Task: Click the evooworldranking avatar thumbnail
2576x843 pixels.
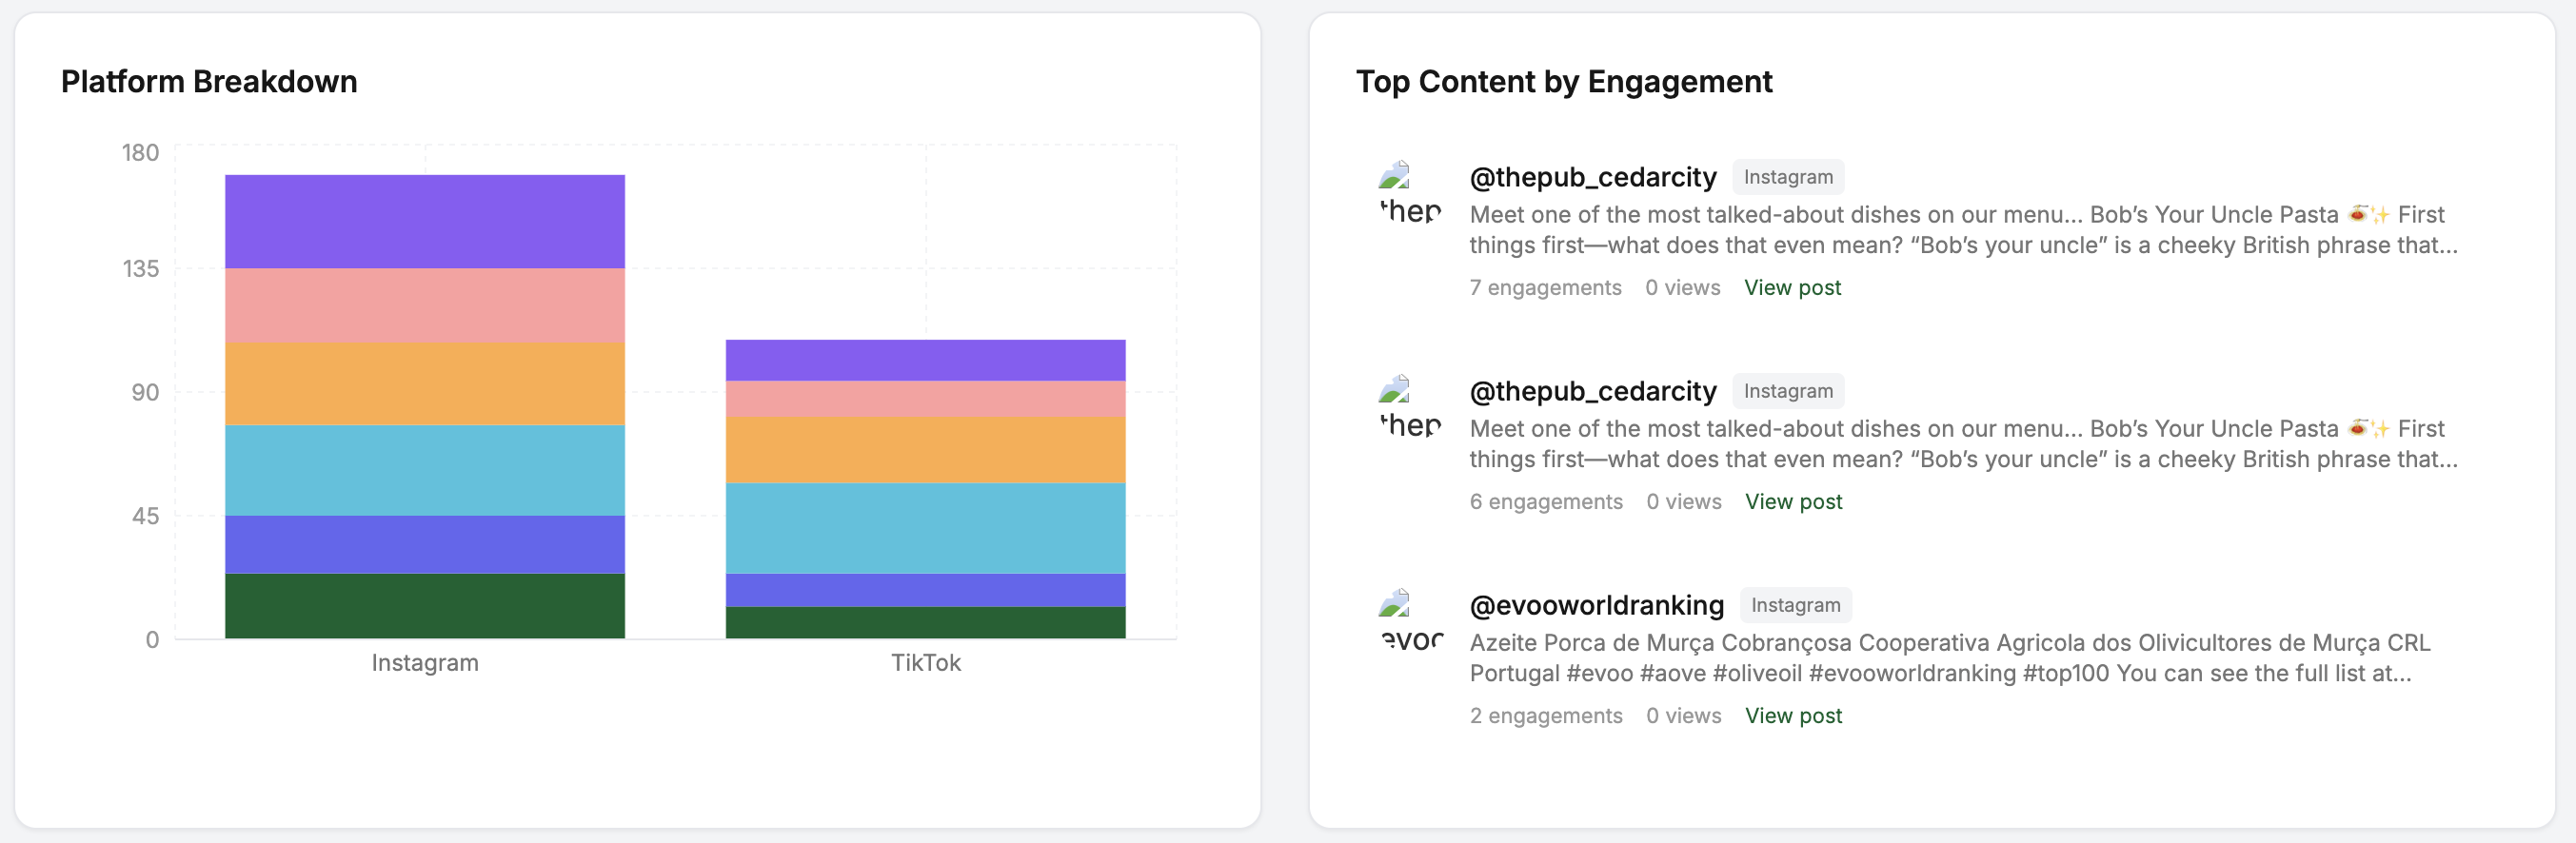Action: point(1409,621)
